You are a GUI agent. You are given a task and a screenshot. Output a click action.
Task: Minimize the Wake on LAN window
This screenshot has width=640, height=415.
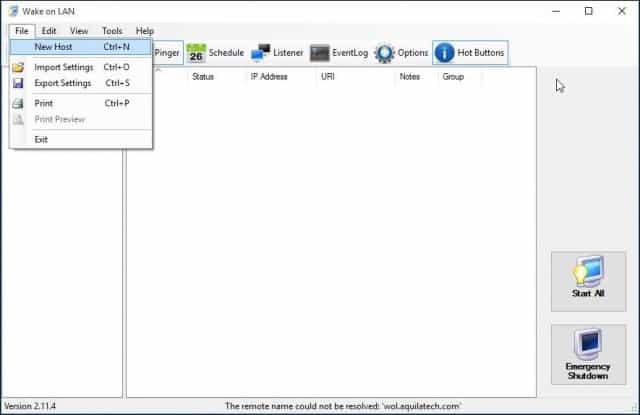(556, 11)
